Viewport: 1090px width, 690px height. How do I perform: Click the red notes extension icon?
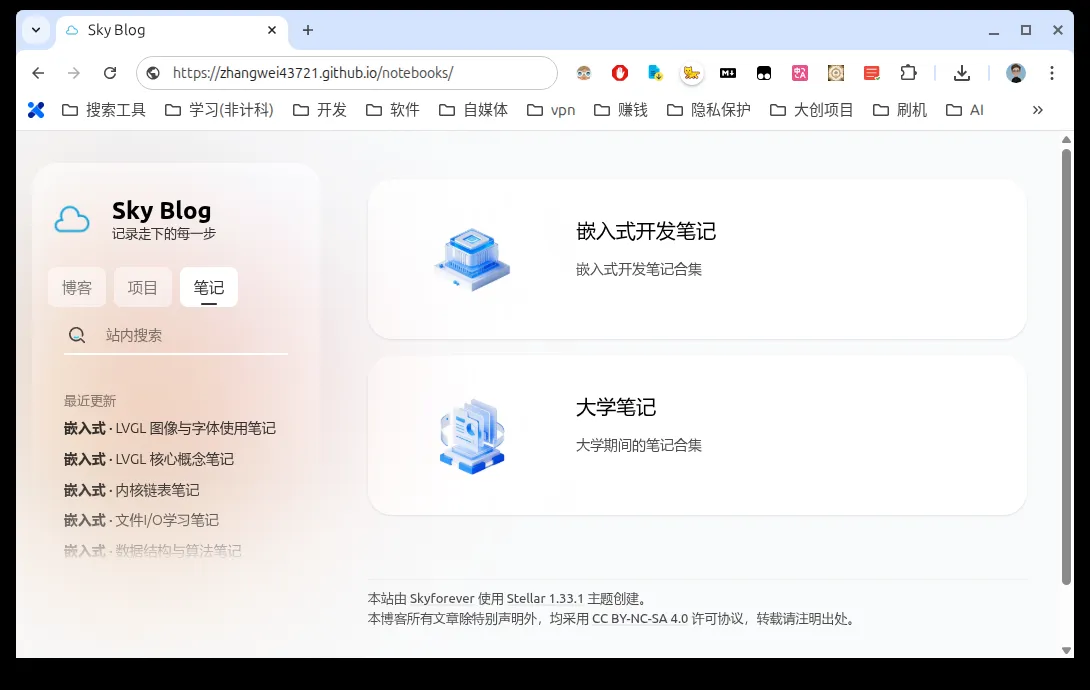[x=871, y=73]
